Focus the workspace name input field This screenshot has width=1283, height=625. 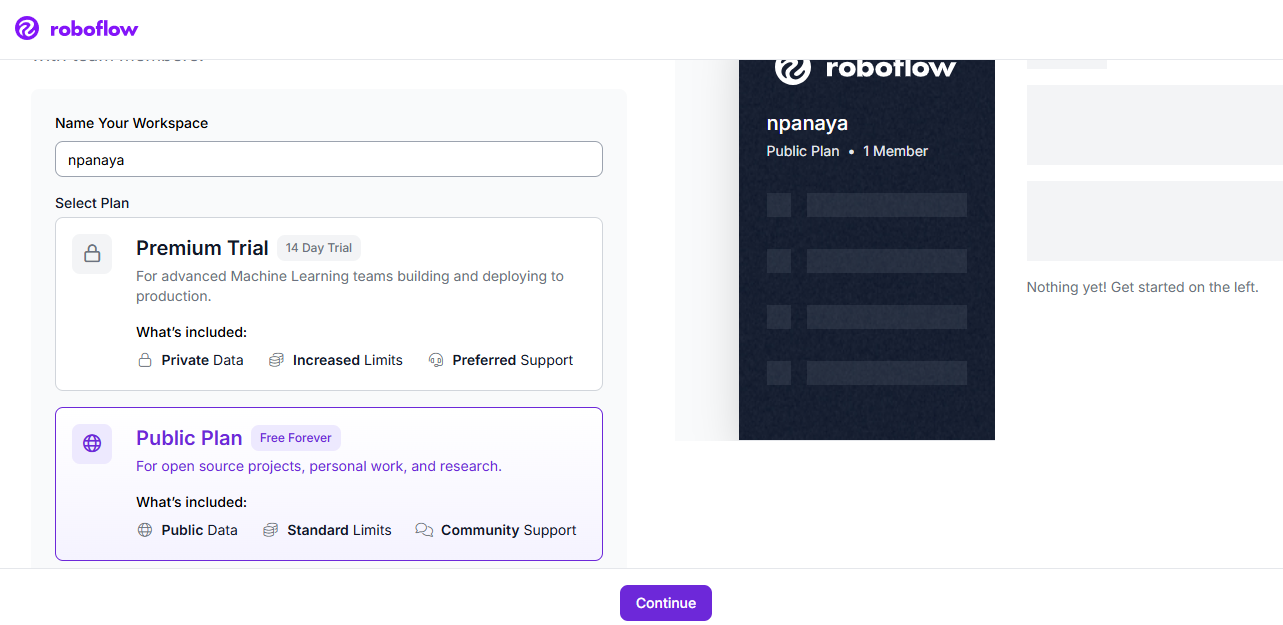point(329,159)
